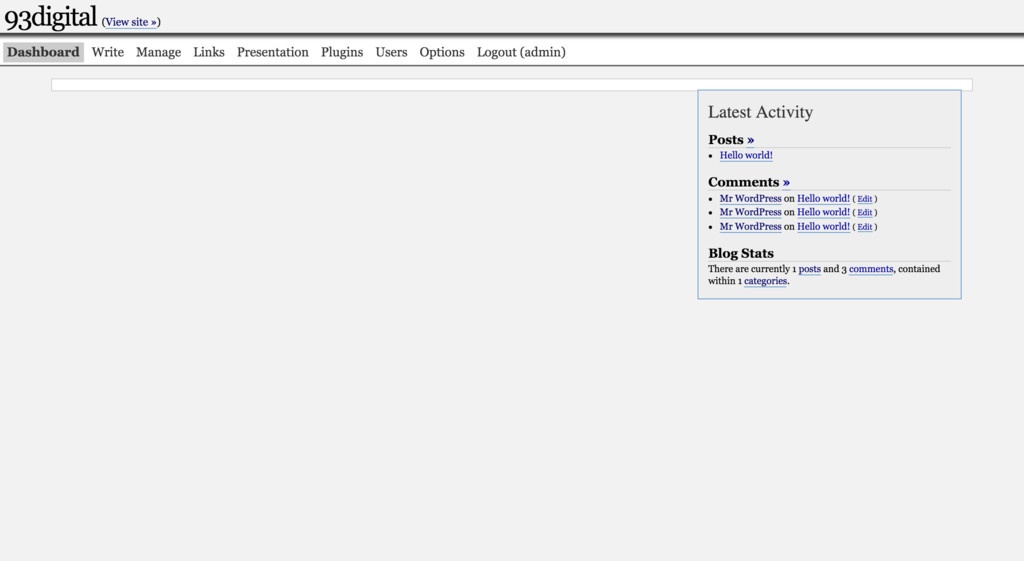Open Hello world! in the third comment
The height and width of the screenshot is (561, 1024).
point(823,227)
